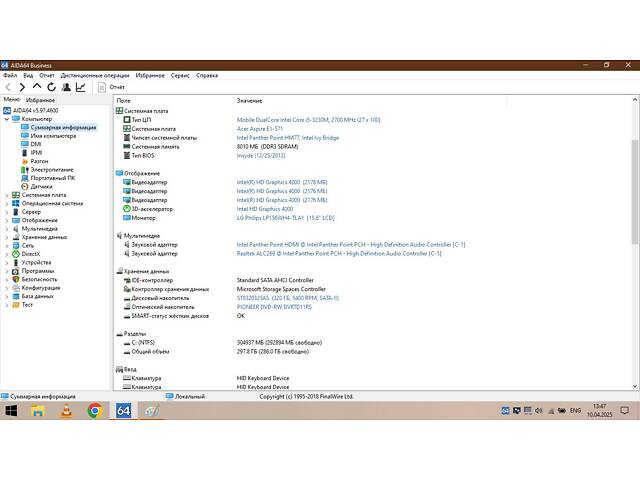
Task: Go forward with the toolbar Forward arrow
Action: coord(22,87)
